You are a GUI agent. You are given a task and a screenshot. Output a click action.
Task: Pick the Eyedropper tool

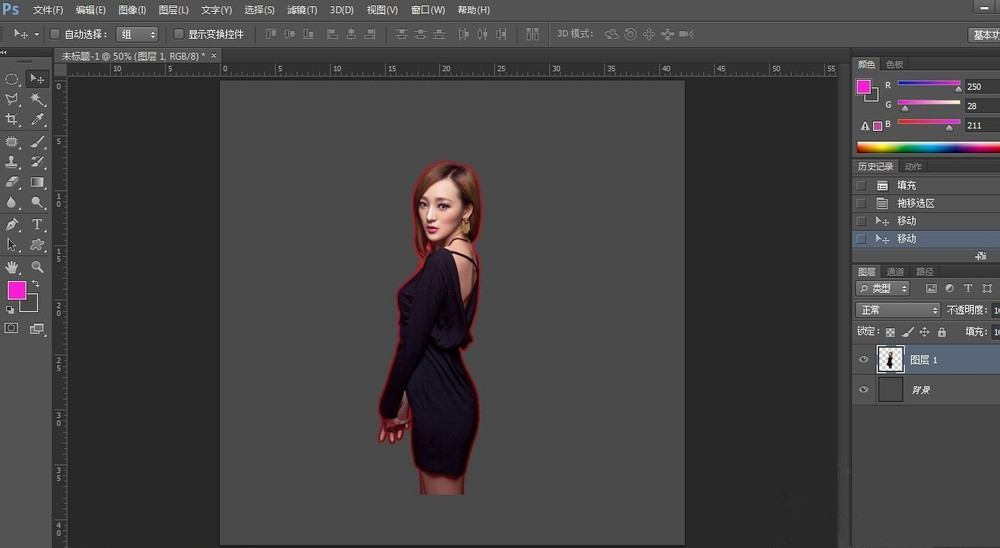38,120
